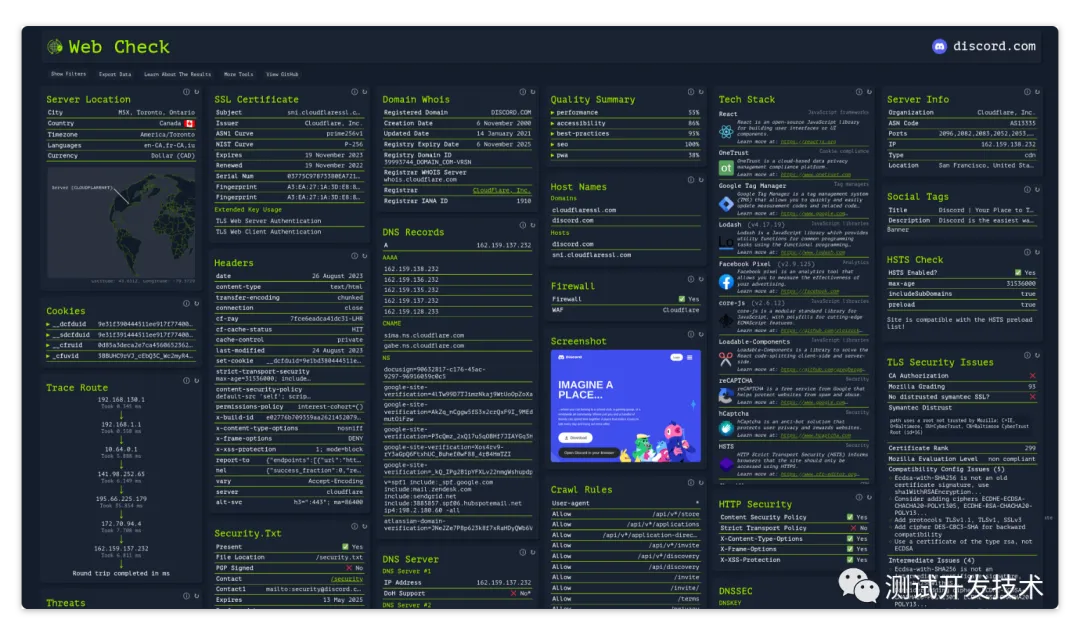The height and width of the screenshot is (635, 1080).
Task: Expand the accessibility quality row
Action: (625, 123)
